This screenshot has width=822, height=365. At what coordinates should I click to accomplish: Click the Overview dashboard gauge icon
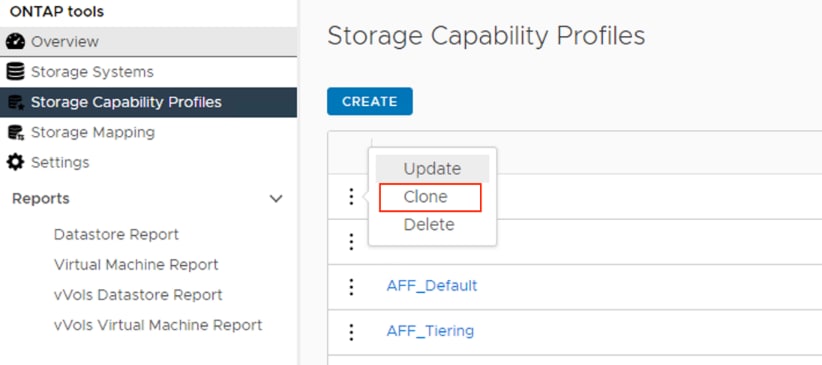[16, 41]
